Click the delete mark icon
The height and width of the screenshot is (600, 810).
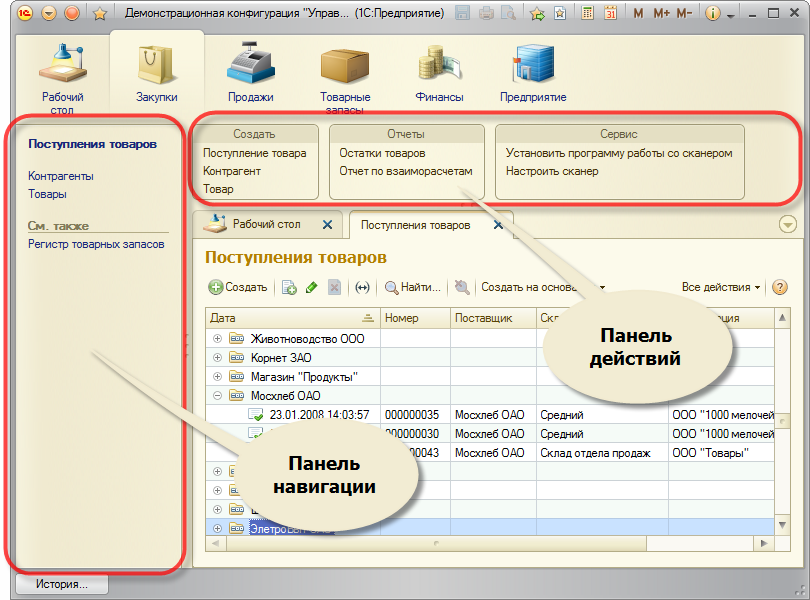[x=334, y=287]
